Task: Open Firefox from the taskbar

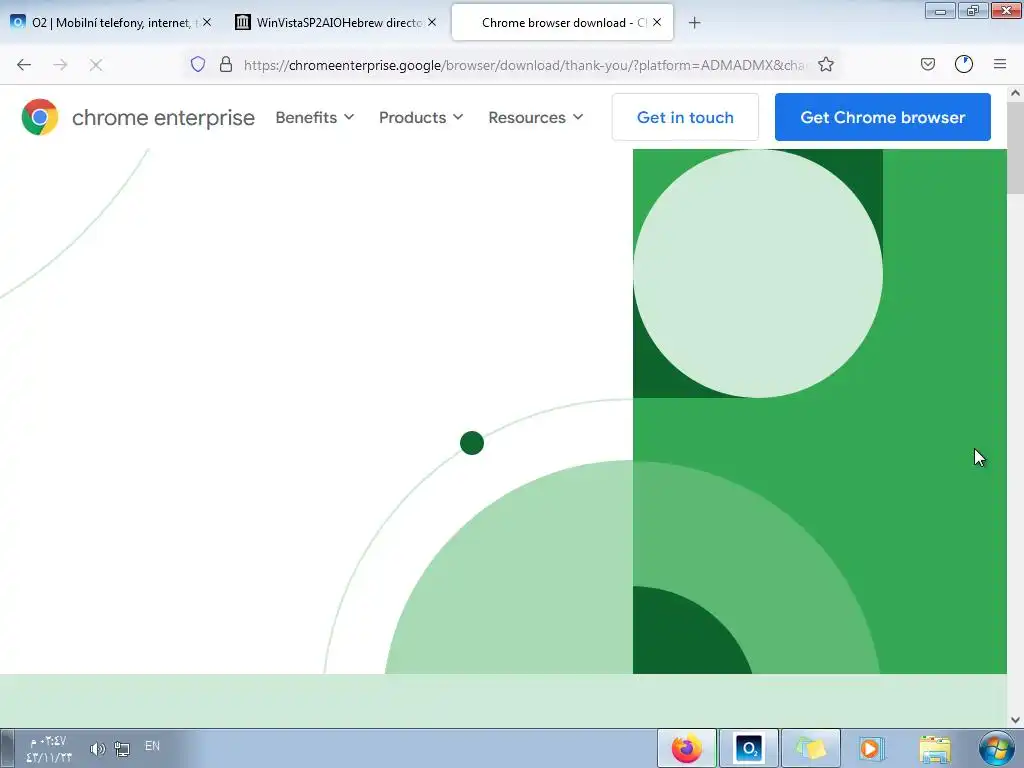Action: click(x=686, y=748)
